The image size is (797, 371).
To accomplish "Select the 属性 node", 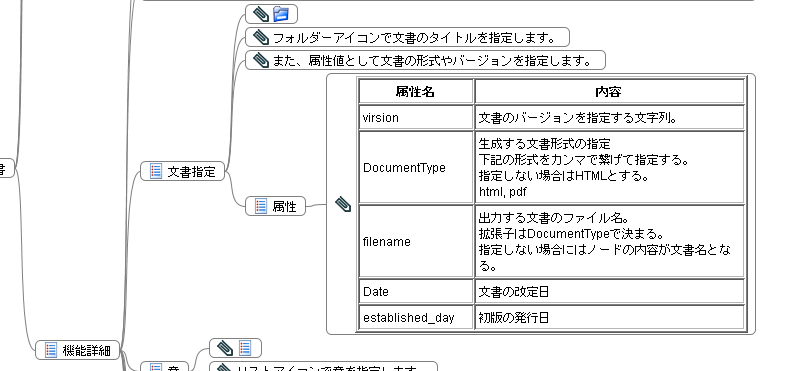I will pyautogui.click(x=275, y=206).
